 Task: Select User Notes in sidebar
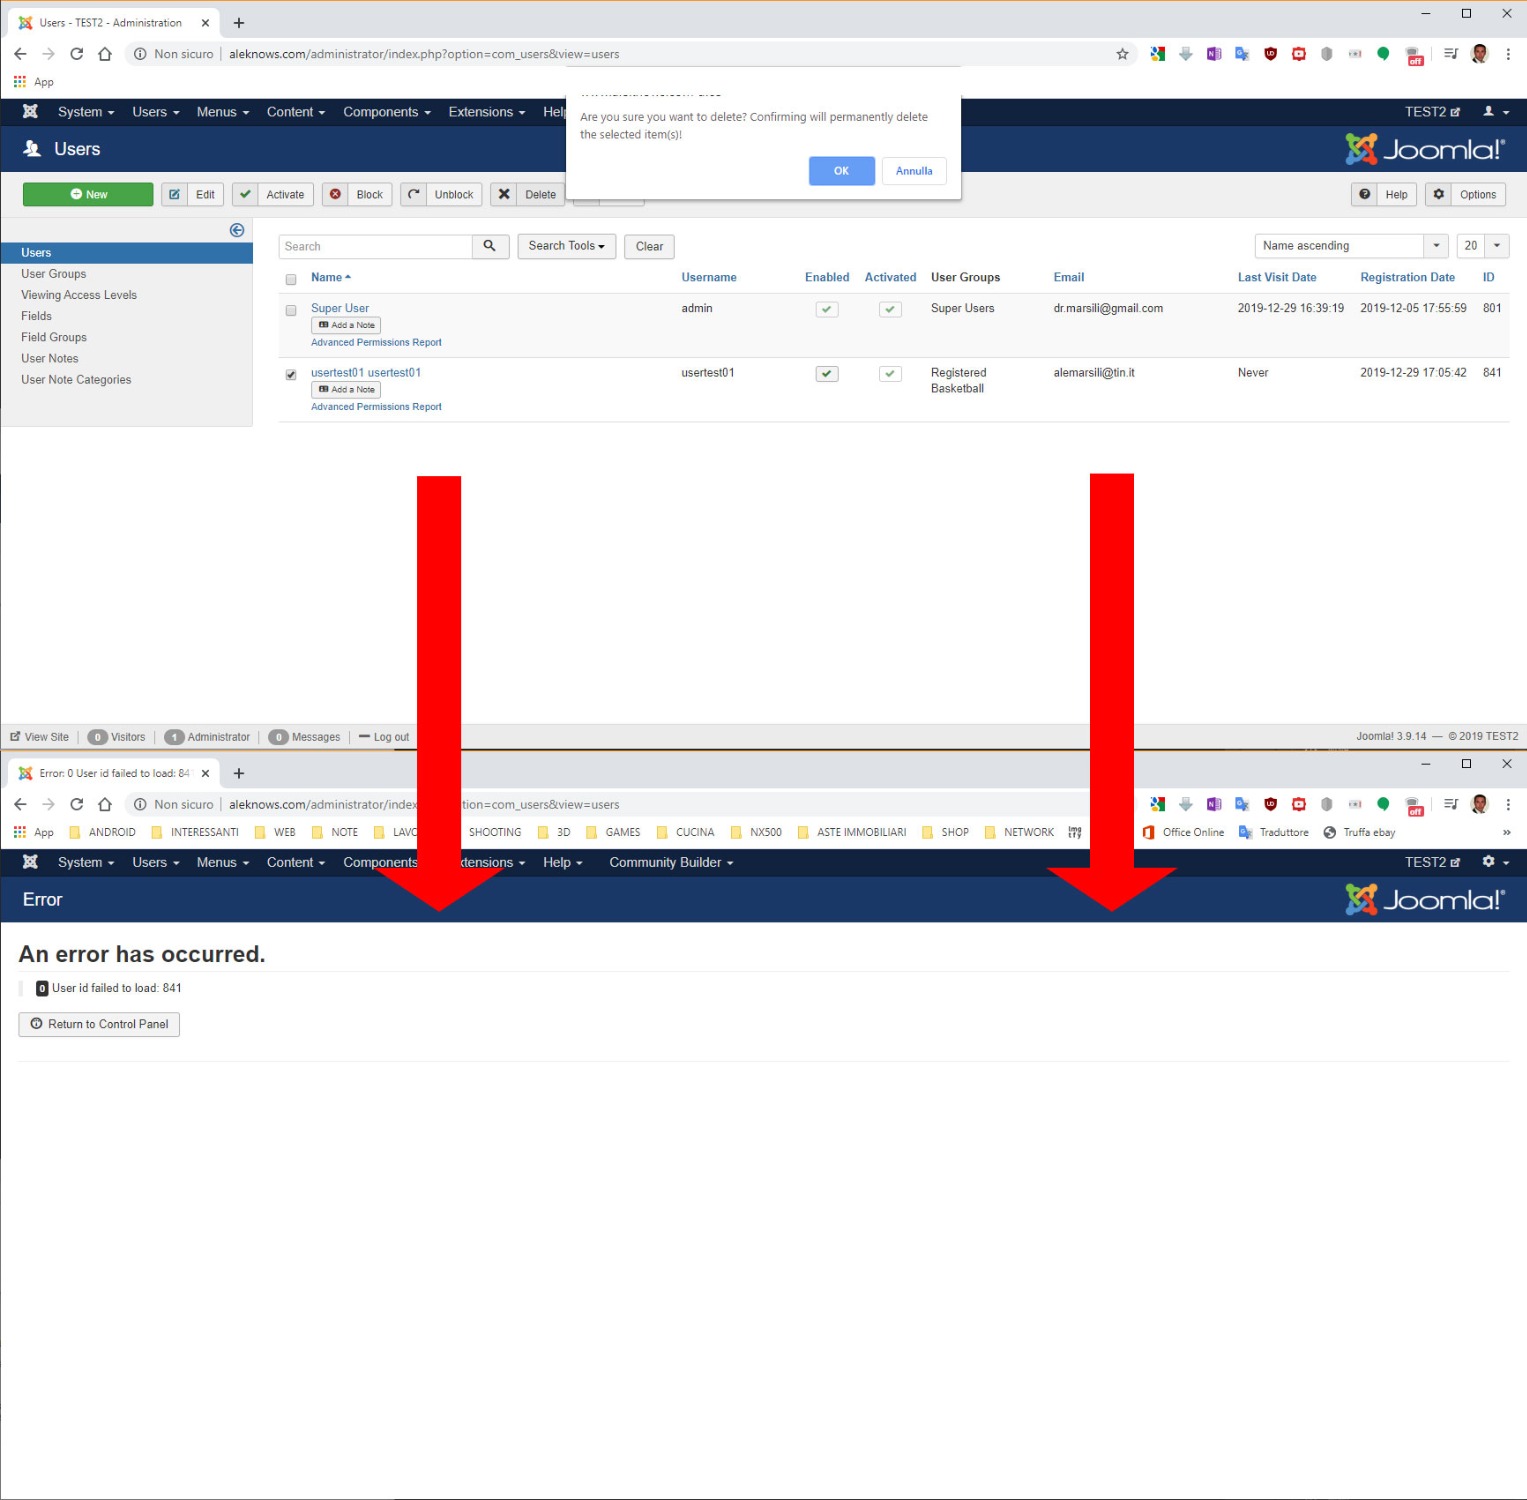pos(50,359)
